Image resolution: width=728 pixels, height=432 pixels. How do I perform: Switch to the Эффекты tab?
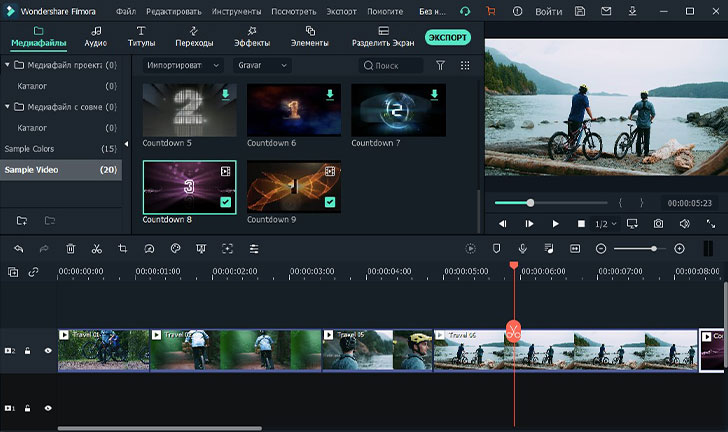click(252, 37)
